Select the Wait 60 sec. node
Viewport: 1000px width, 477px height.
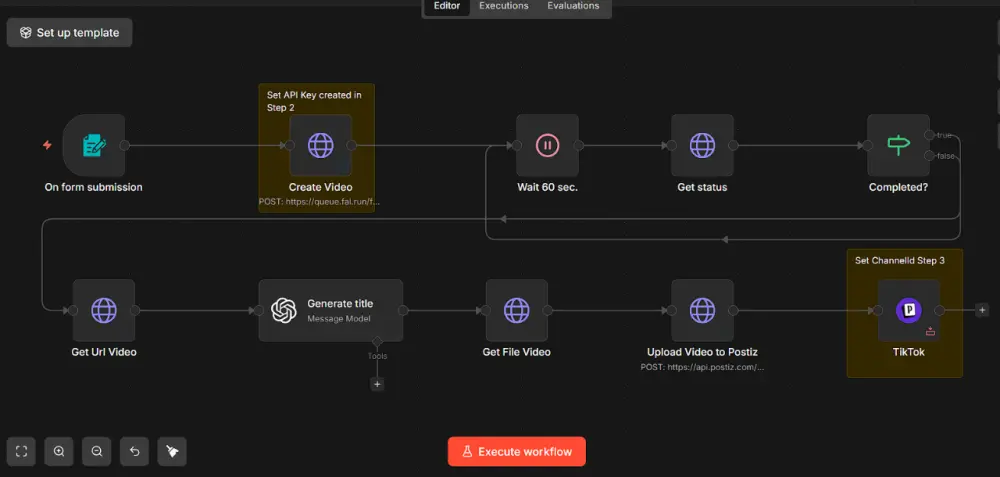(547, 145)
